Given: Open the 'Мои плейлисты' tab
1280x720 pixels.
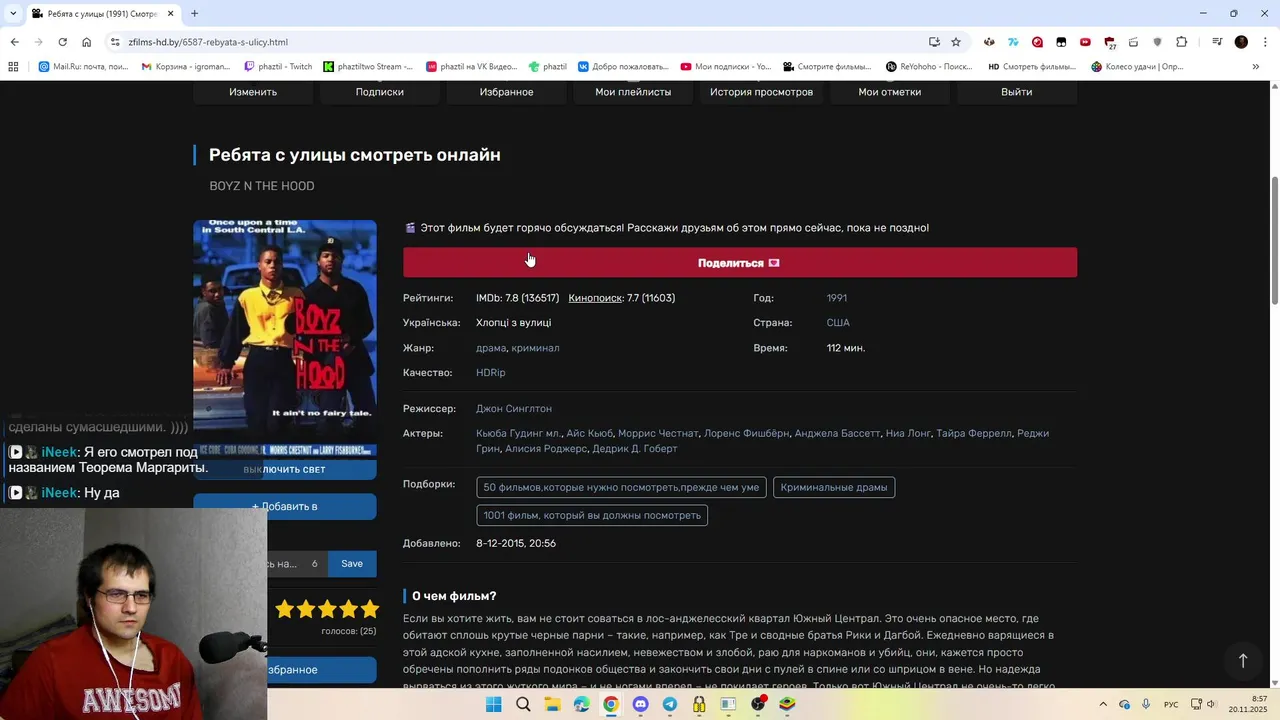Looking at the screenshot, I should click(633, 92).
